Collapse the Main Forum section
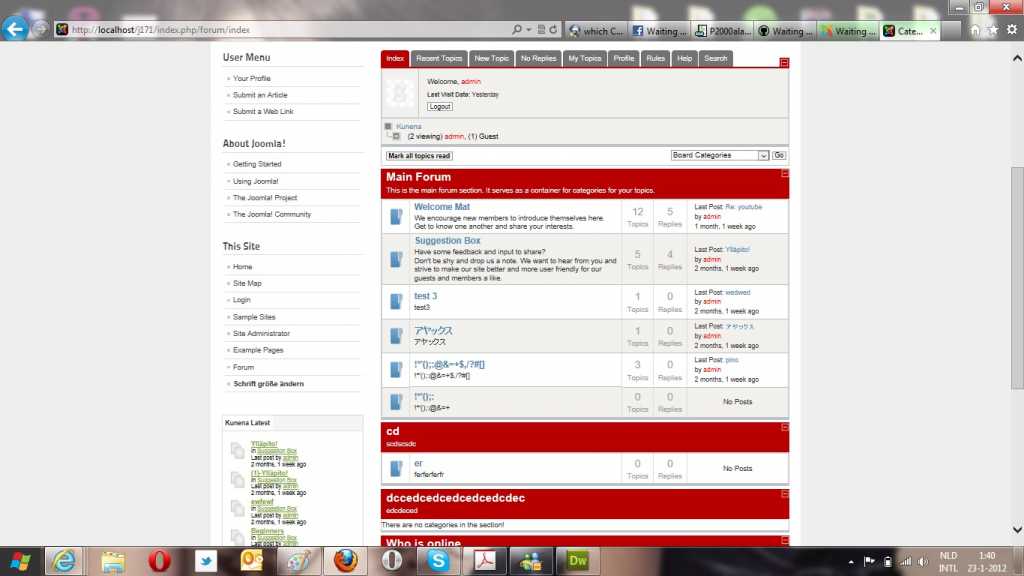The height and width of the screenshot is (576, 1024). 784,174
